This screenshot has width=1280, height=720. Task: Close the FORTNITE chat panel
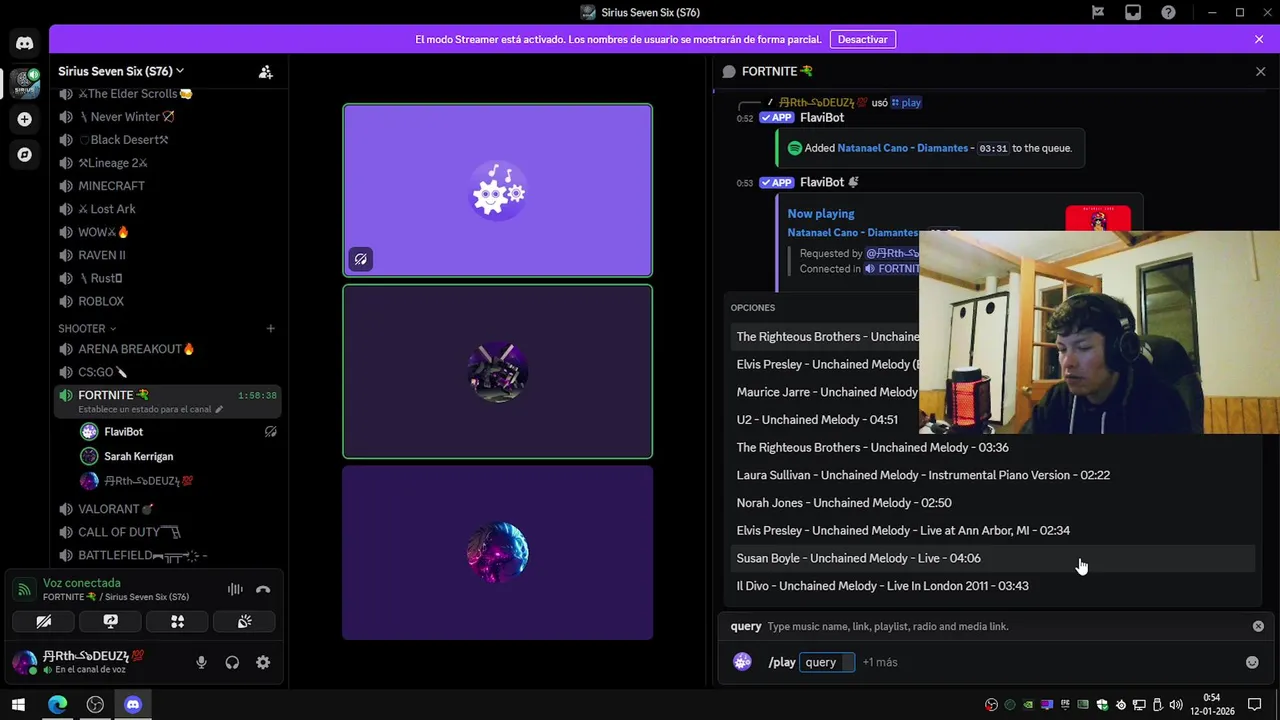point(1260,72)
